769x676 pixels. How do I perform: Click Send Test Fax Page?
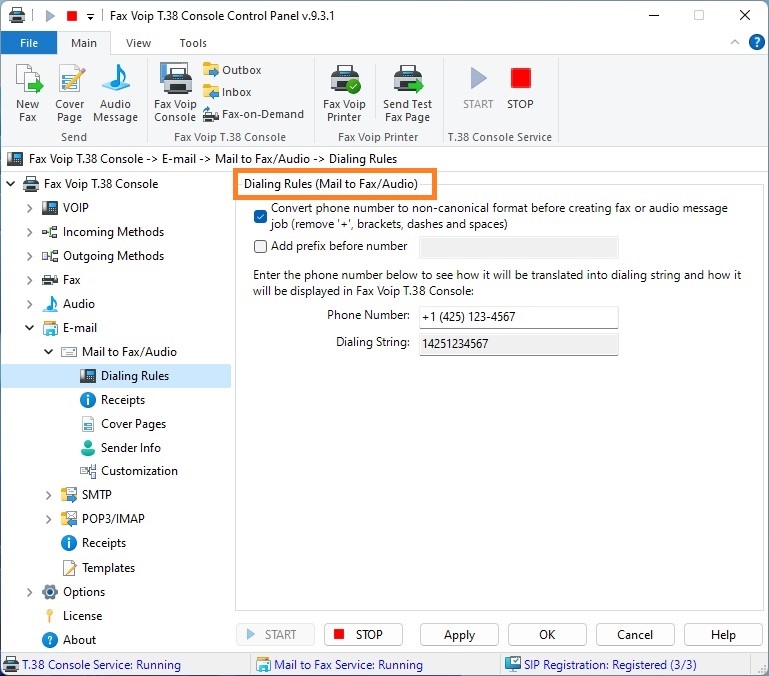(x=407, y=93)
